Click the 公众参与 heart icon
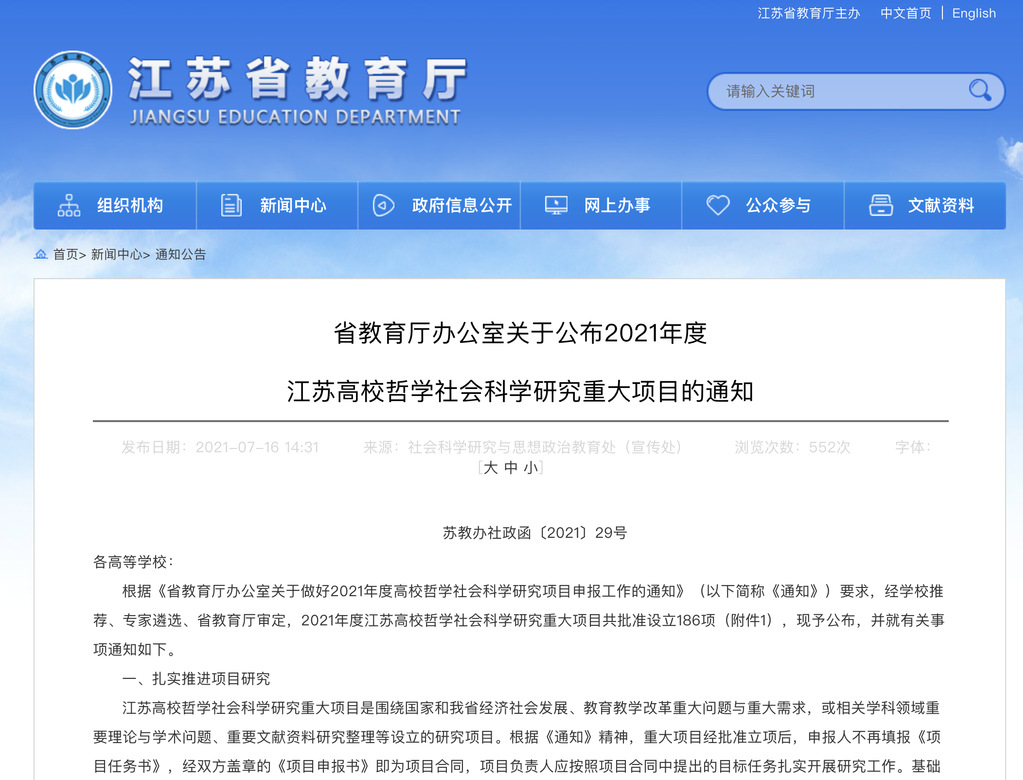The width and height of the screenshot is (1023, 780). [718, 205]
